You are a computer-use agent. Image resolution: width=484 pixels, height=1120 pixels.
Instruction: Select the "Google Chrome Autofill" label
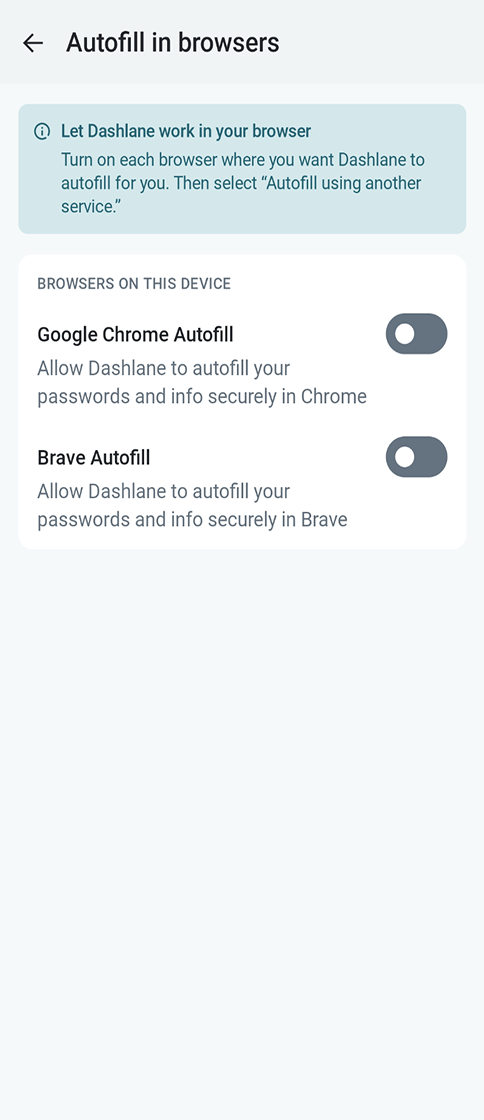coord(136,334)
